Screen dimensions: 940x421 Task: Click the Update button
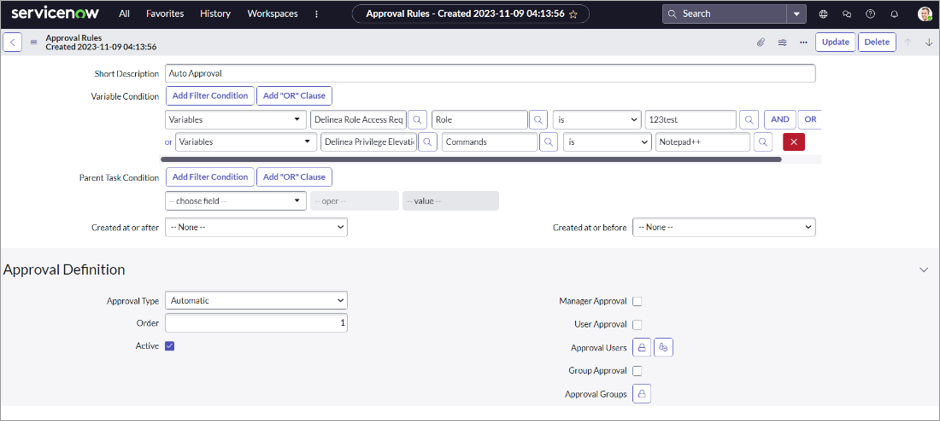(x=834, y=42)
